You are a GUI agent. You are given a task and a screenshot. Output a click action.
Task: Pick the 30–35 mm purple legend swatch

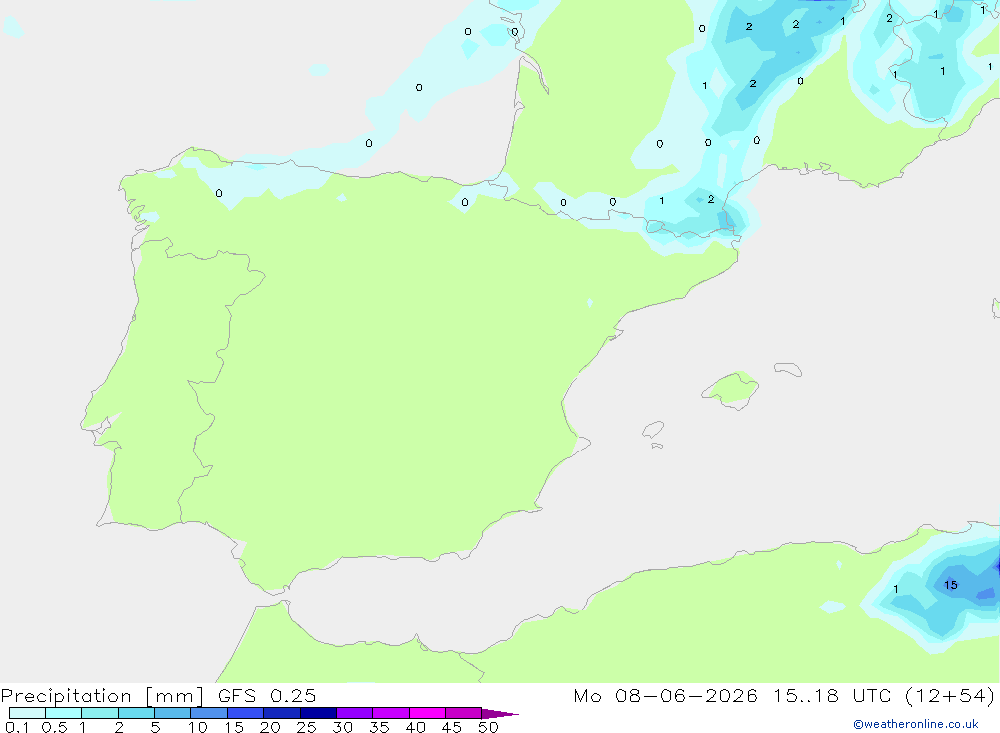tap(355, 713)
